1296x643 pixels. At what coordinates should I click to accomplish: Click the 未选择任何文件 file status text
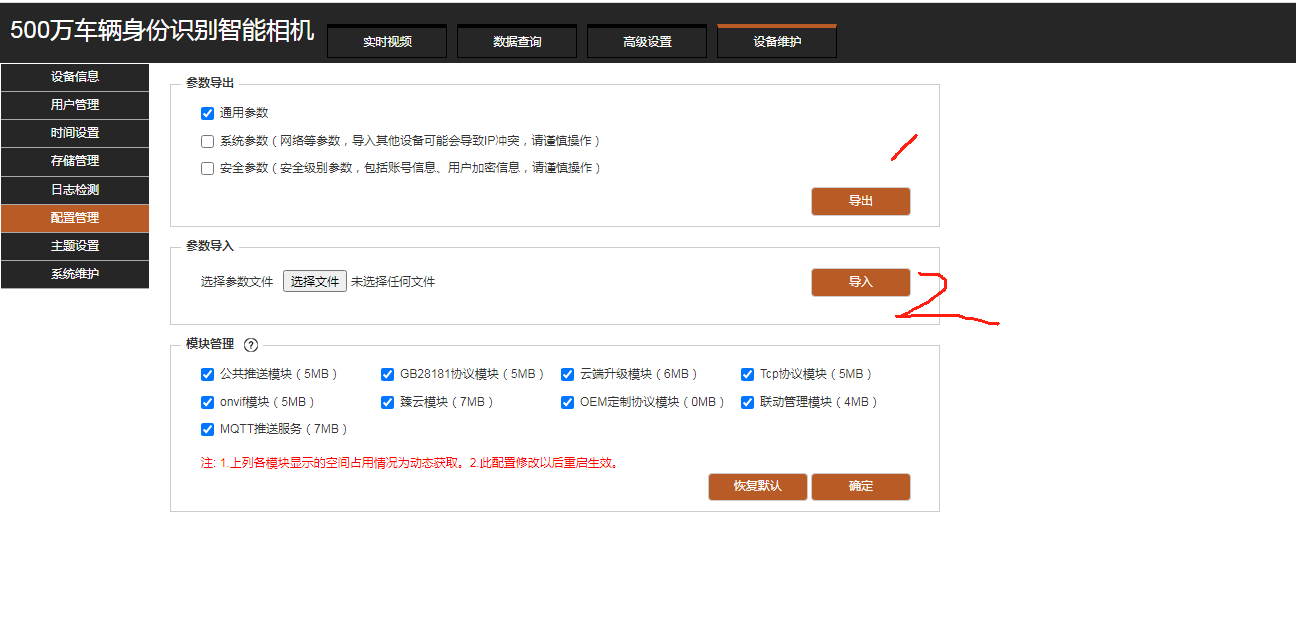(393, 282)
